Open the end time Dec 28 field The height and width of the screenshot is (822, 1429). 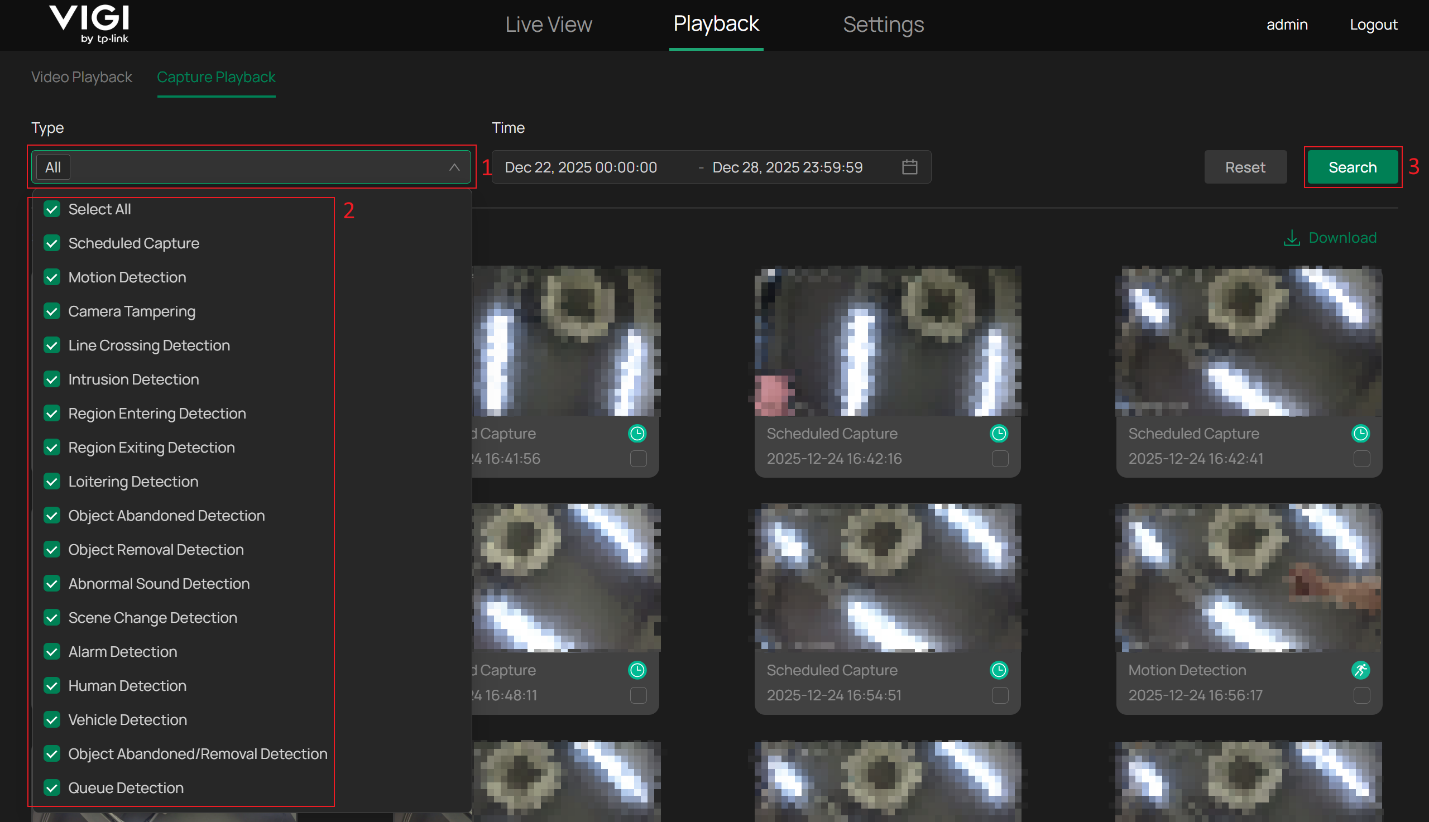click(787, 167)
